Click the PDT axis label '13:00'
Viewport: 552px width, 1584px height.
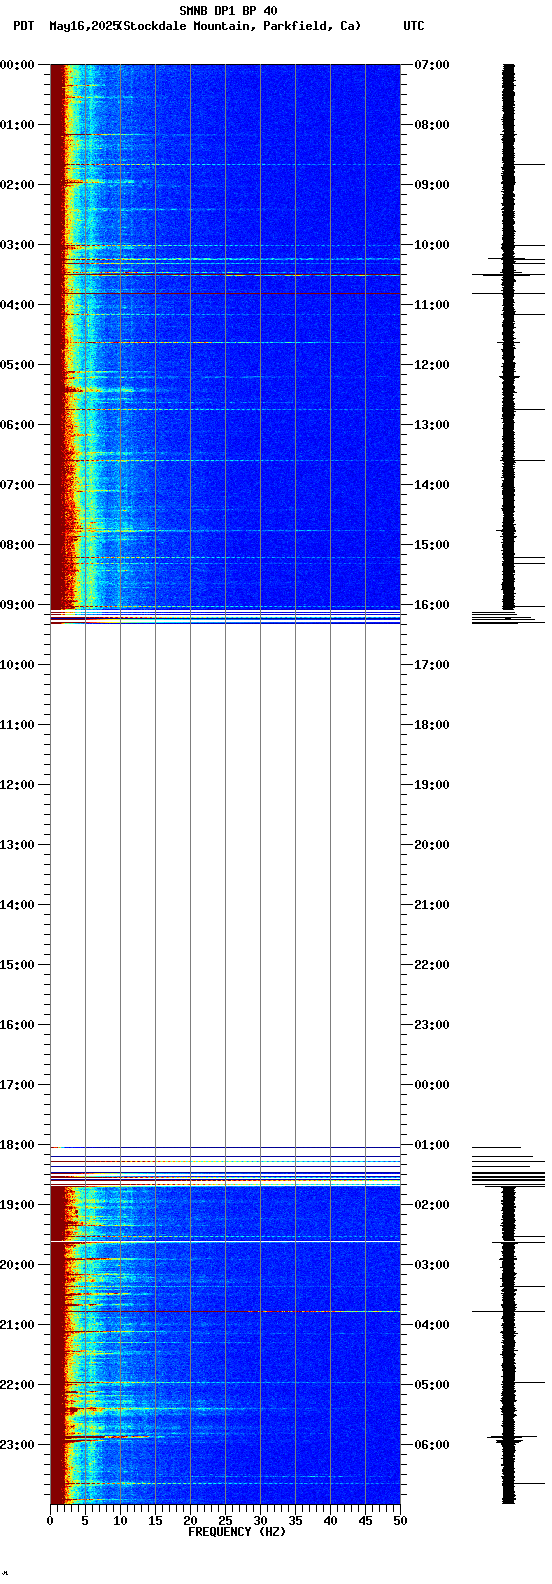(18, 845)
